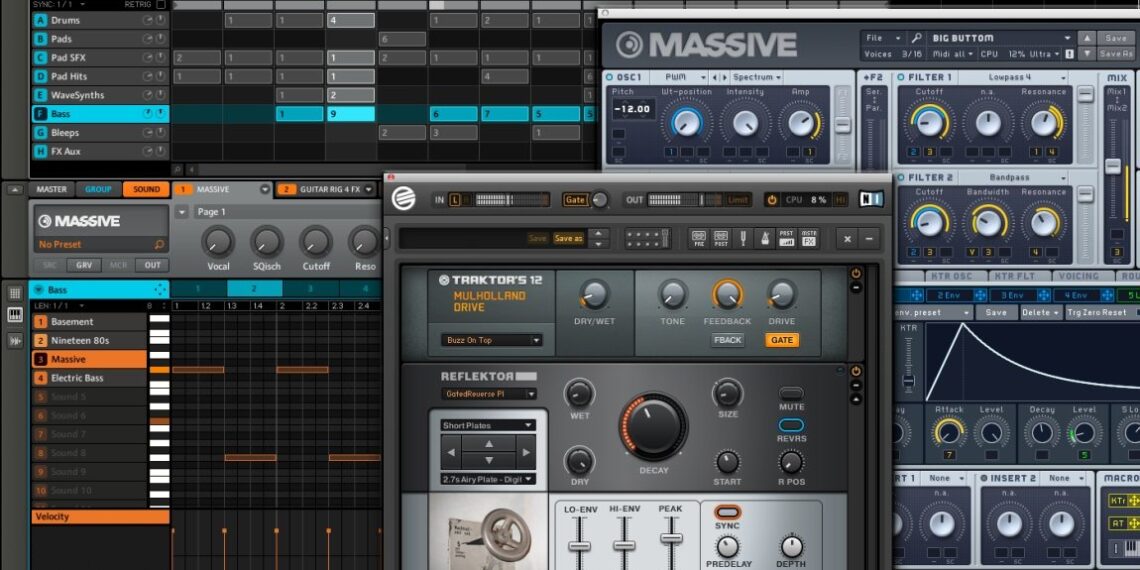
Task: Open the tuner in Guitar Rig toolbar
Action: (743, 238)
